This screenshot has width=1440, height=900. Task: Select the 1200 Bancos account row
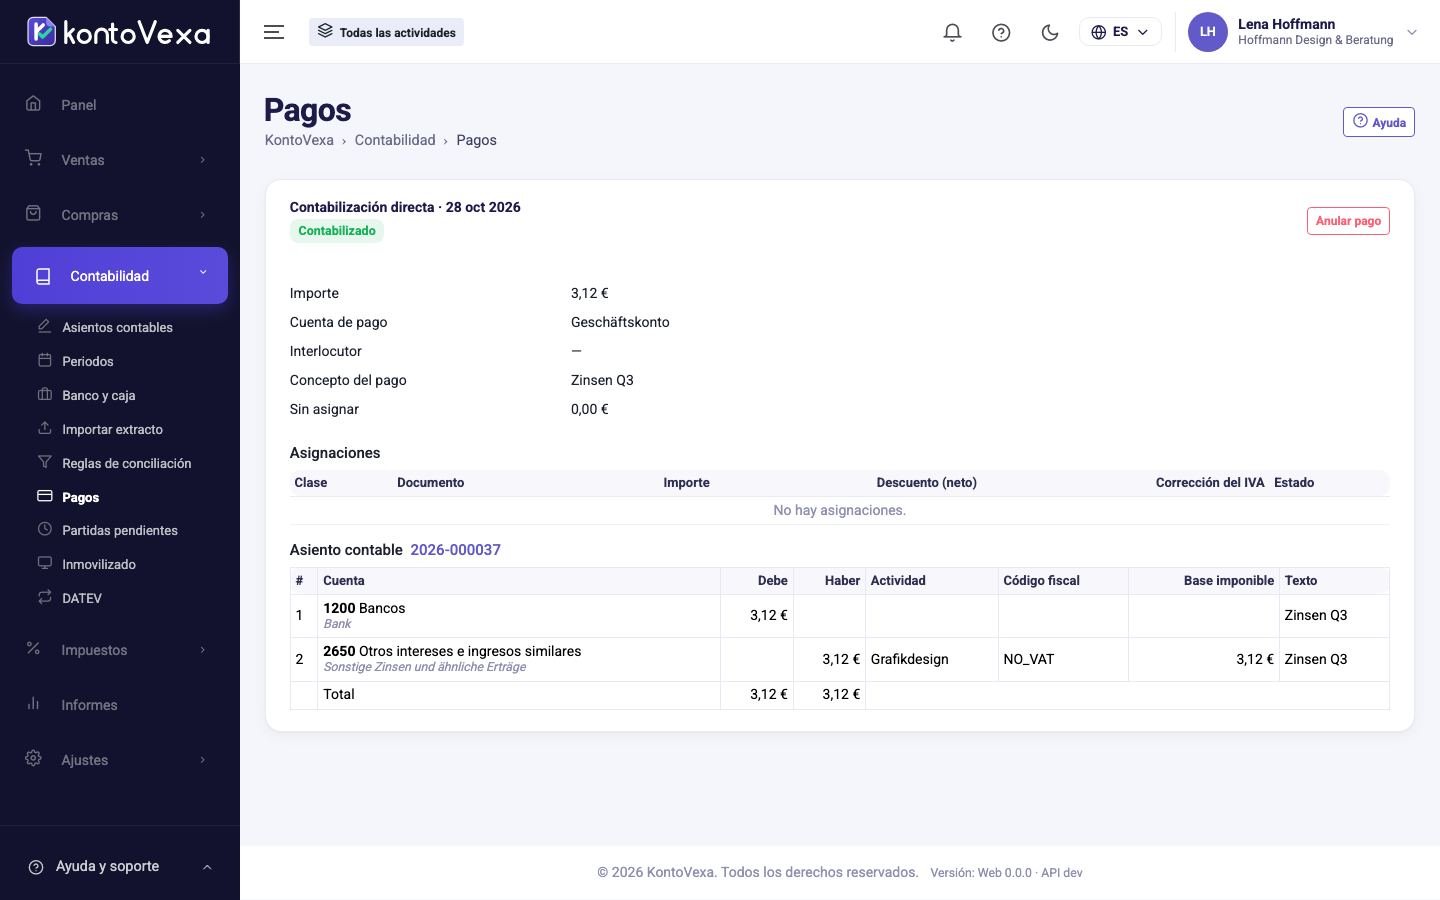click(x=839, y=616)
